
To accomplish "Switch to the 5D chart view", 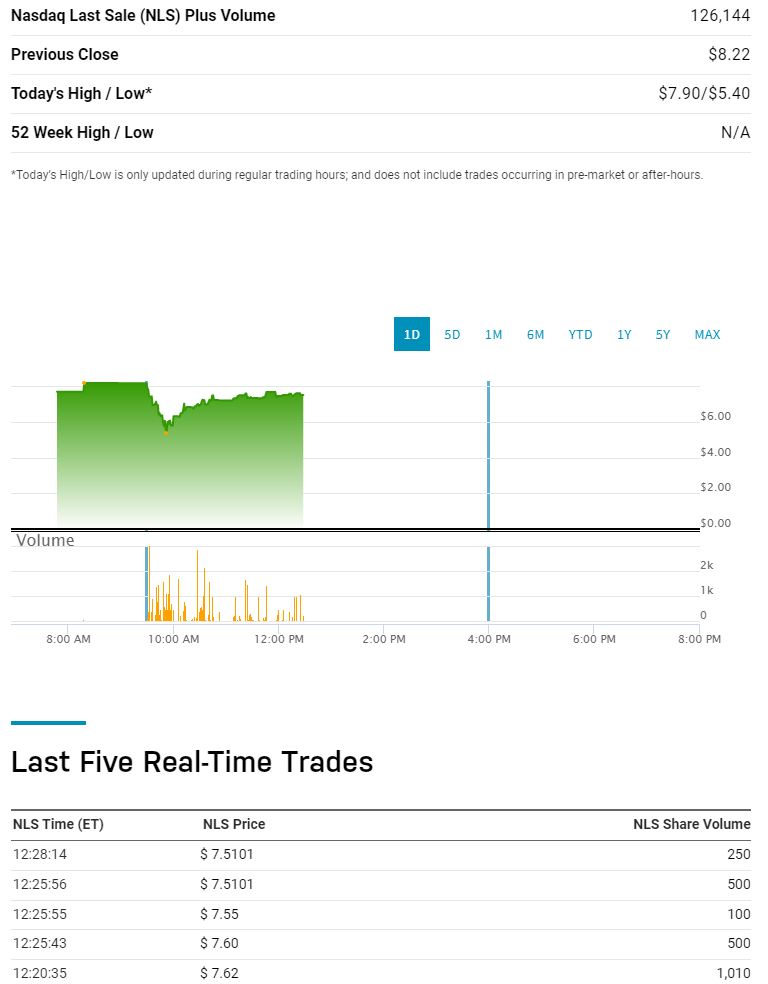I will click(x=452, y=334).
